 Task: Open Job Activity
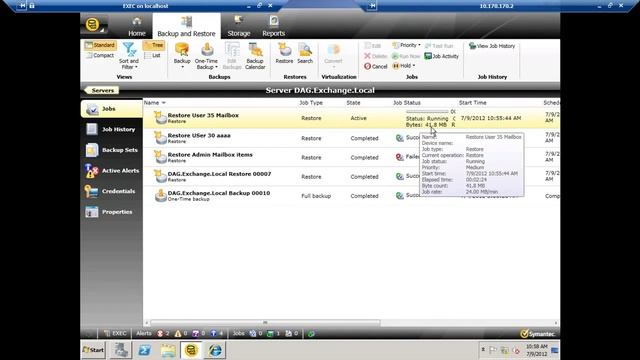pos(442,56)
